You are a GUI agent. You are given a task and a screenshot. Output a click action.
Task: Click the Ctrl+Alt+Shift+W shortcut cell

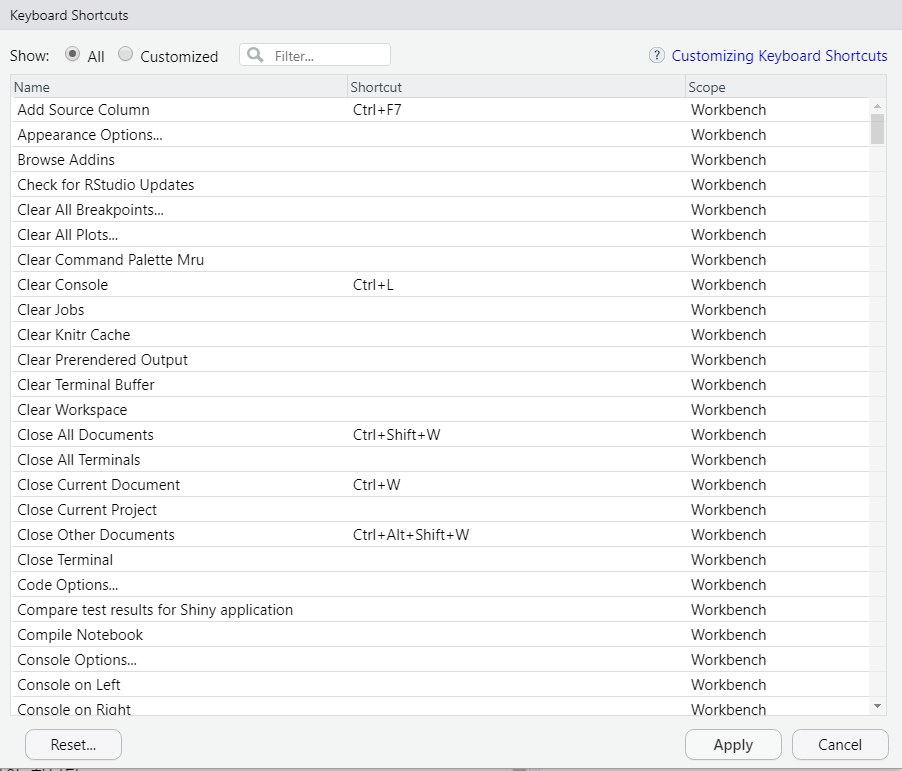[x=517, y=535]
